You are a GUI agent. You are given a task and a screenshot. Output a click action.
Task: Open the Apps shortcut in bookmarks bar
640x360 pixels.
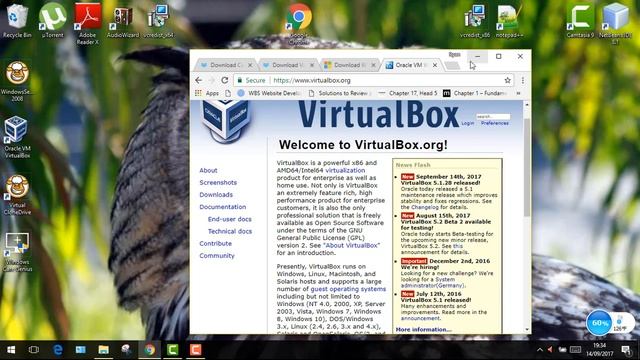(x=207, y=93)
